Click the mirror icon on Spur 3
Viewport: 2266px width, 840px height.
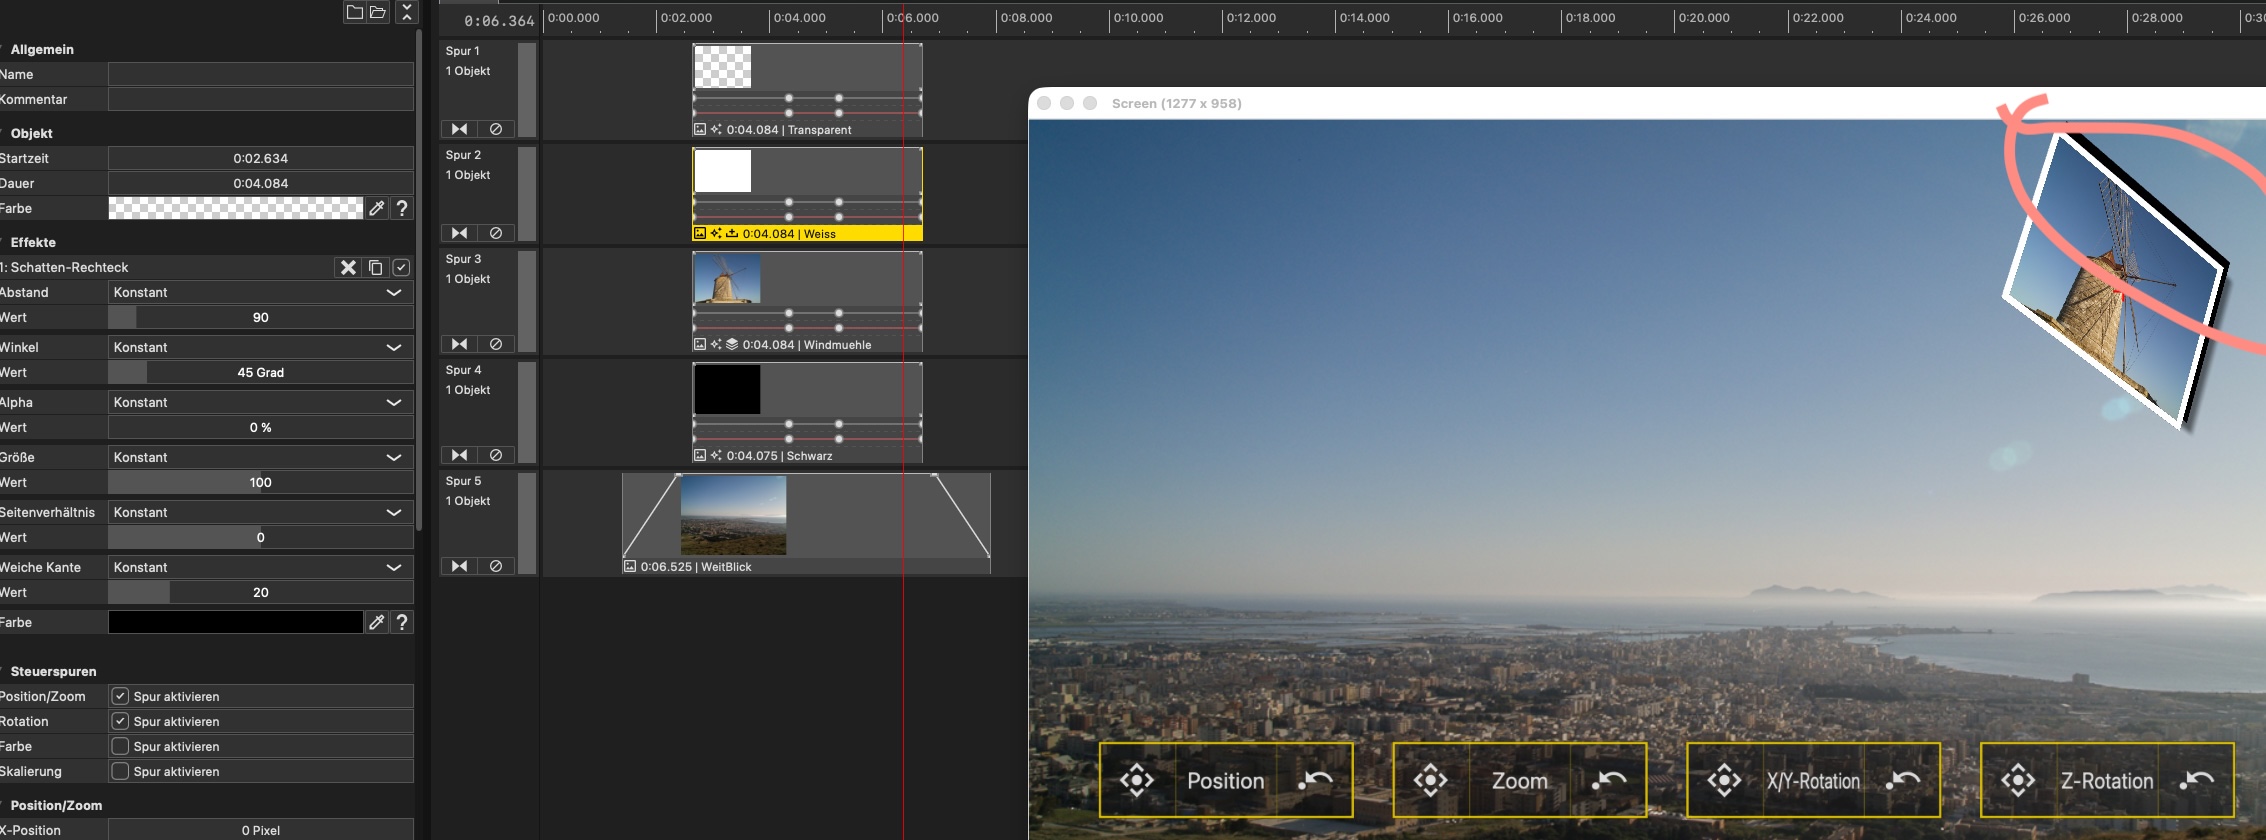point(459,344)
